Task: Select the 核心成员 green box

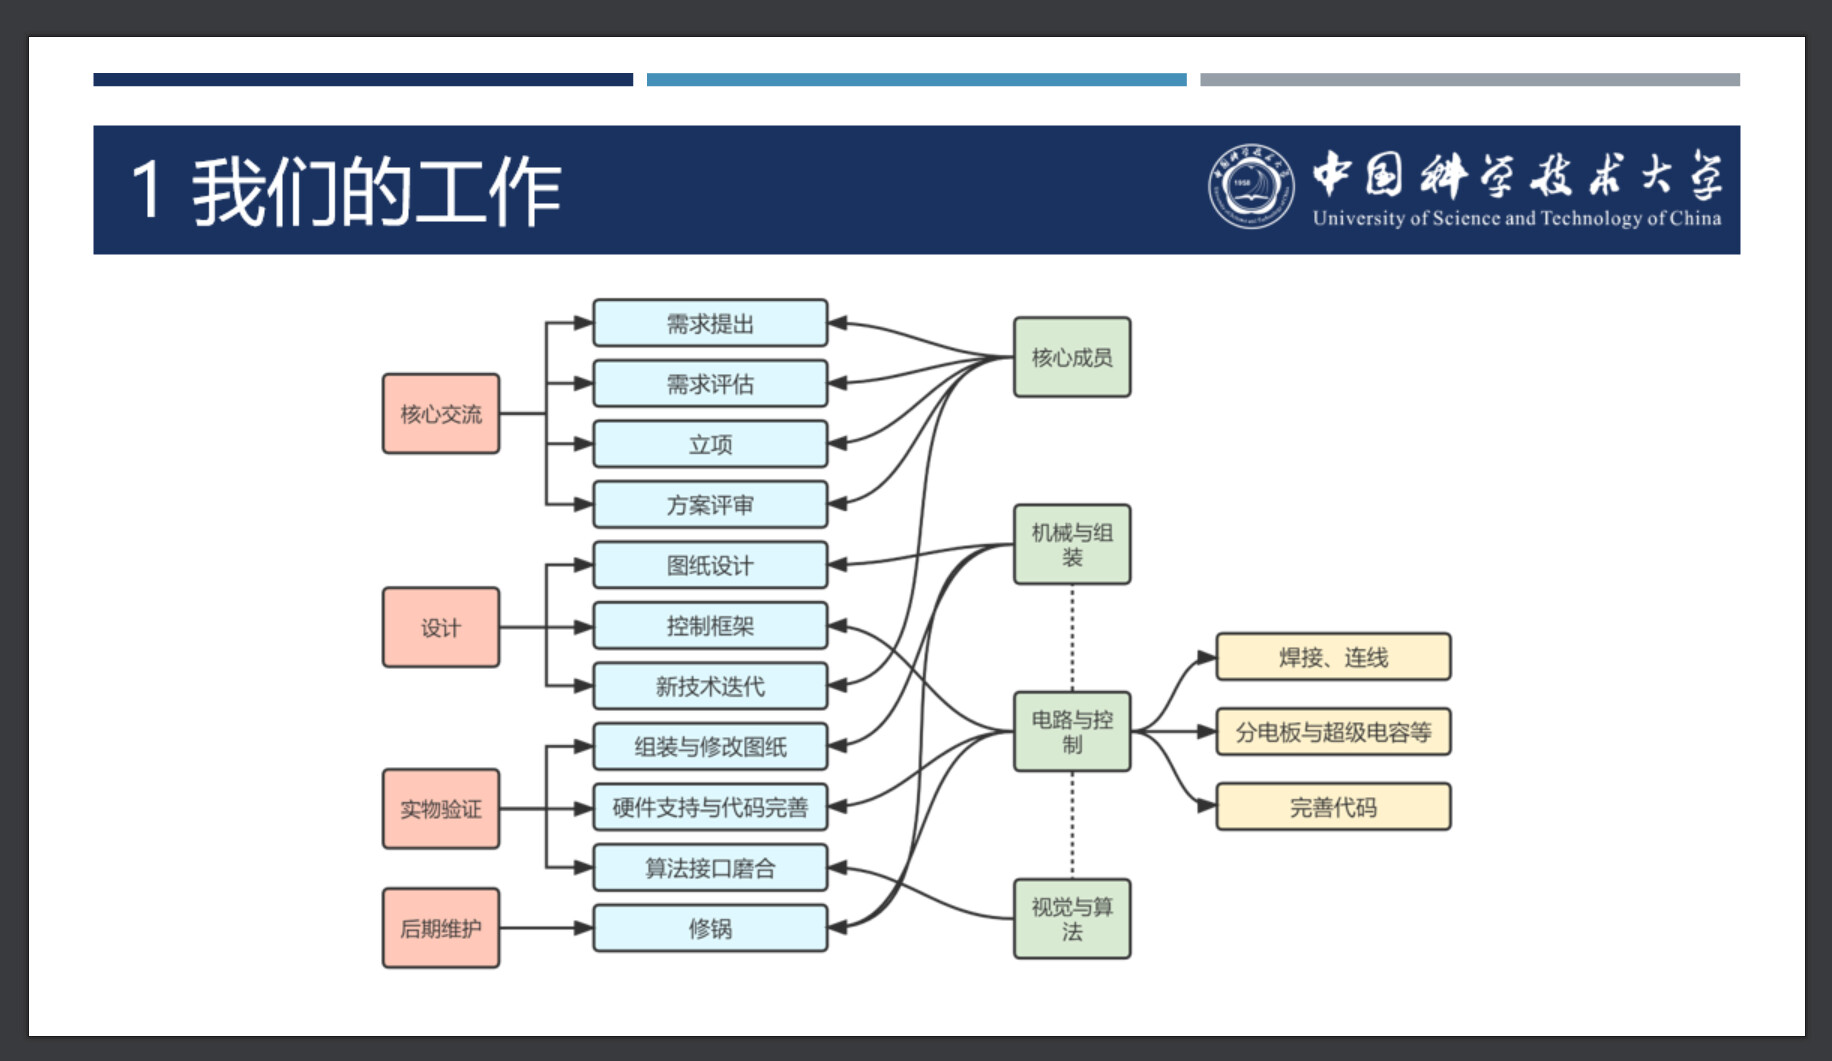Action: click(1072, 357)
